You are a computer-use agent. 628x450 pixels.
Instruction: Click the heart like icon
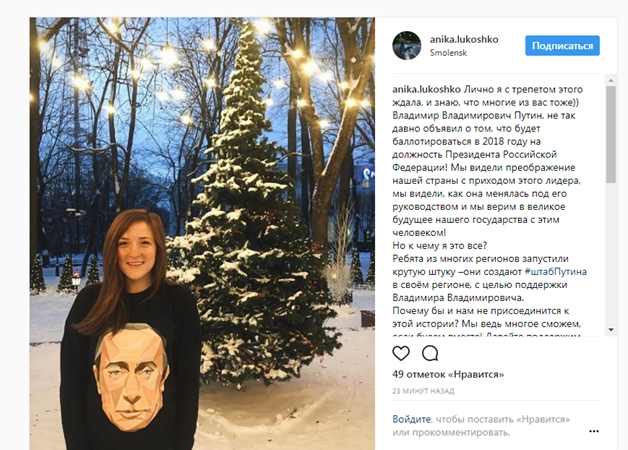401,353
